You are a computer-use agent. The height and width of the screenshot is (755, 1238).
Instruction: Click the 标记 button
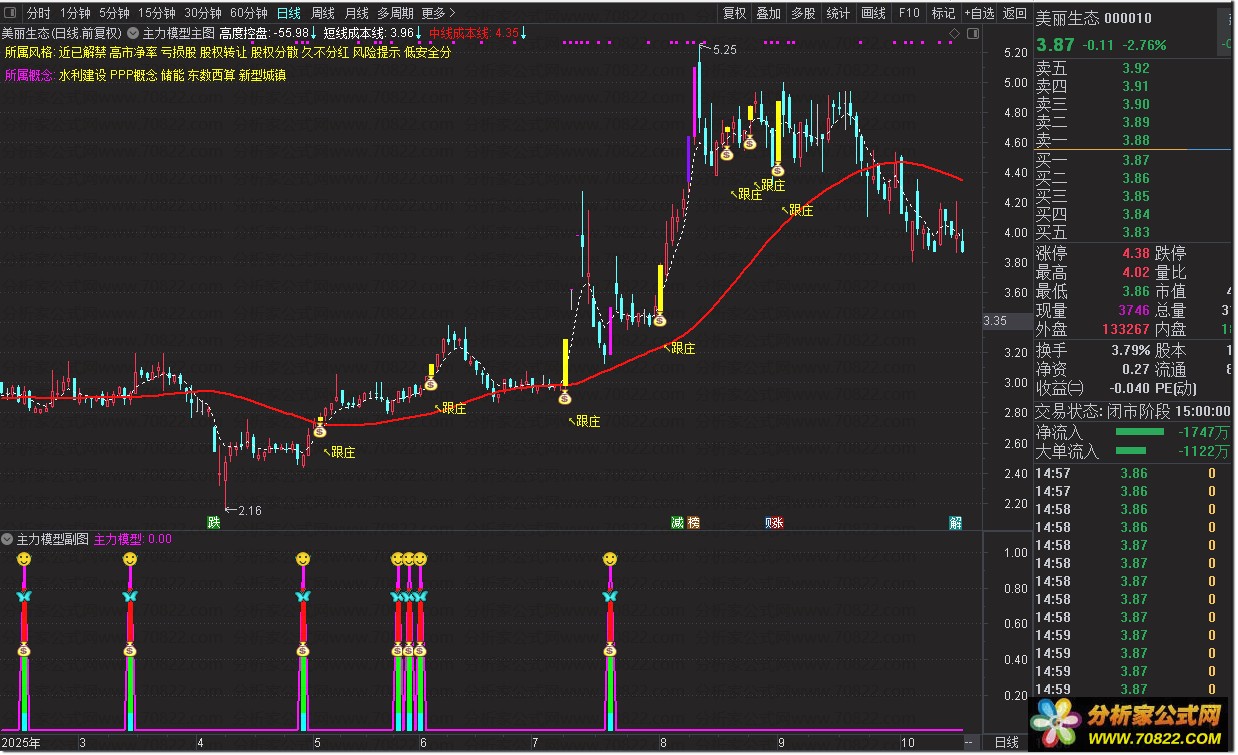[943, 13]
